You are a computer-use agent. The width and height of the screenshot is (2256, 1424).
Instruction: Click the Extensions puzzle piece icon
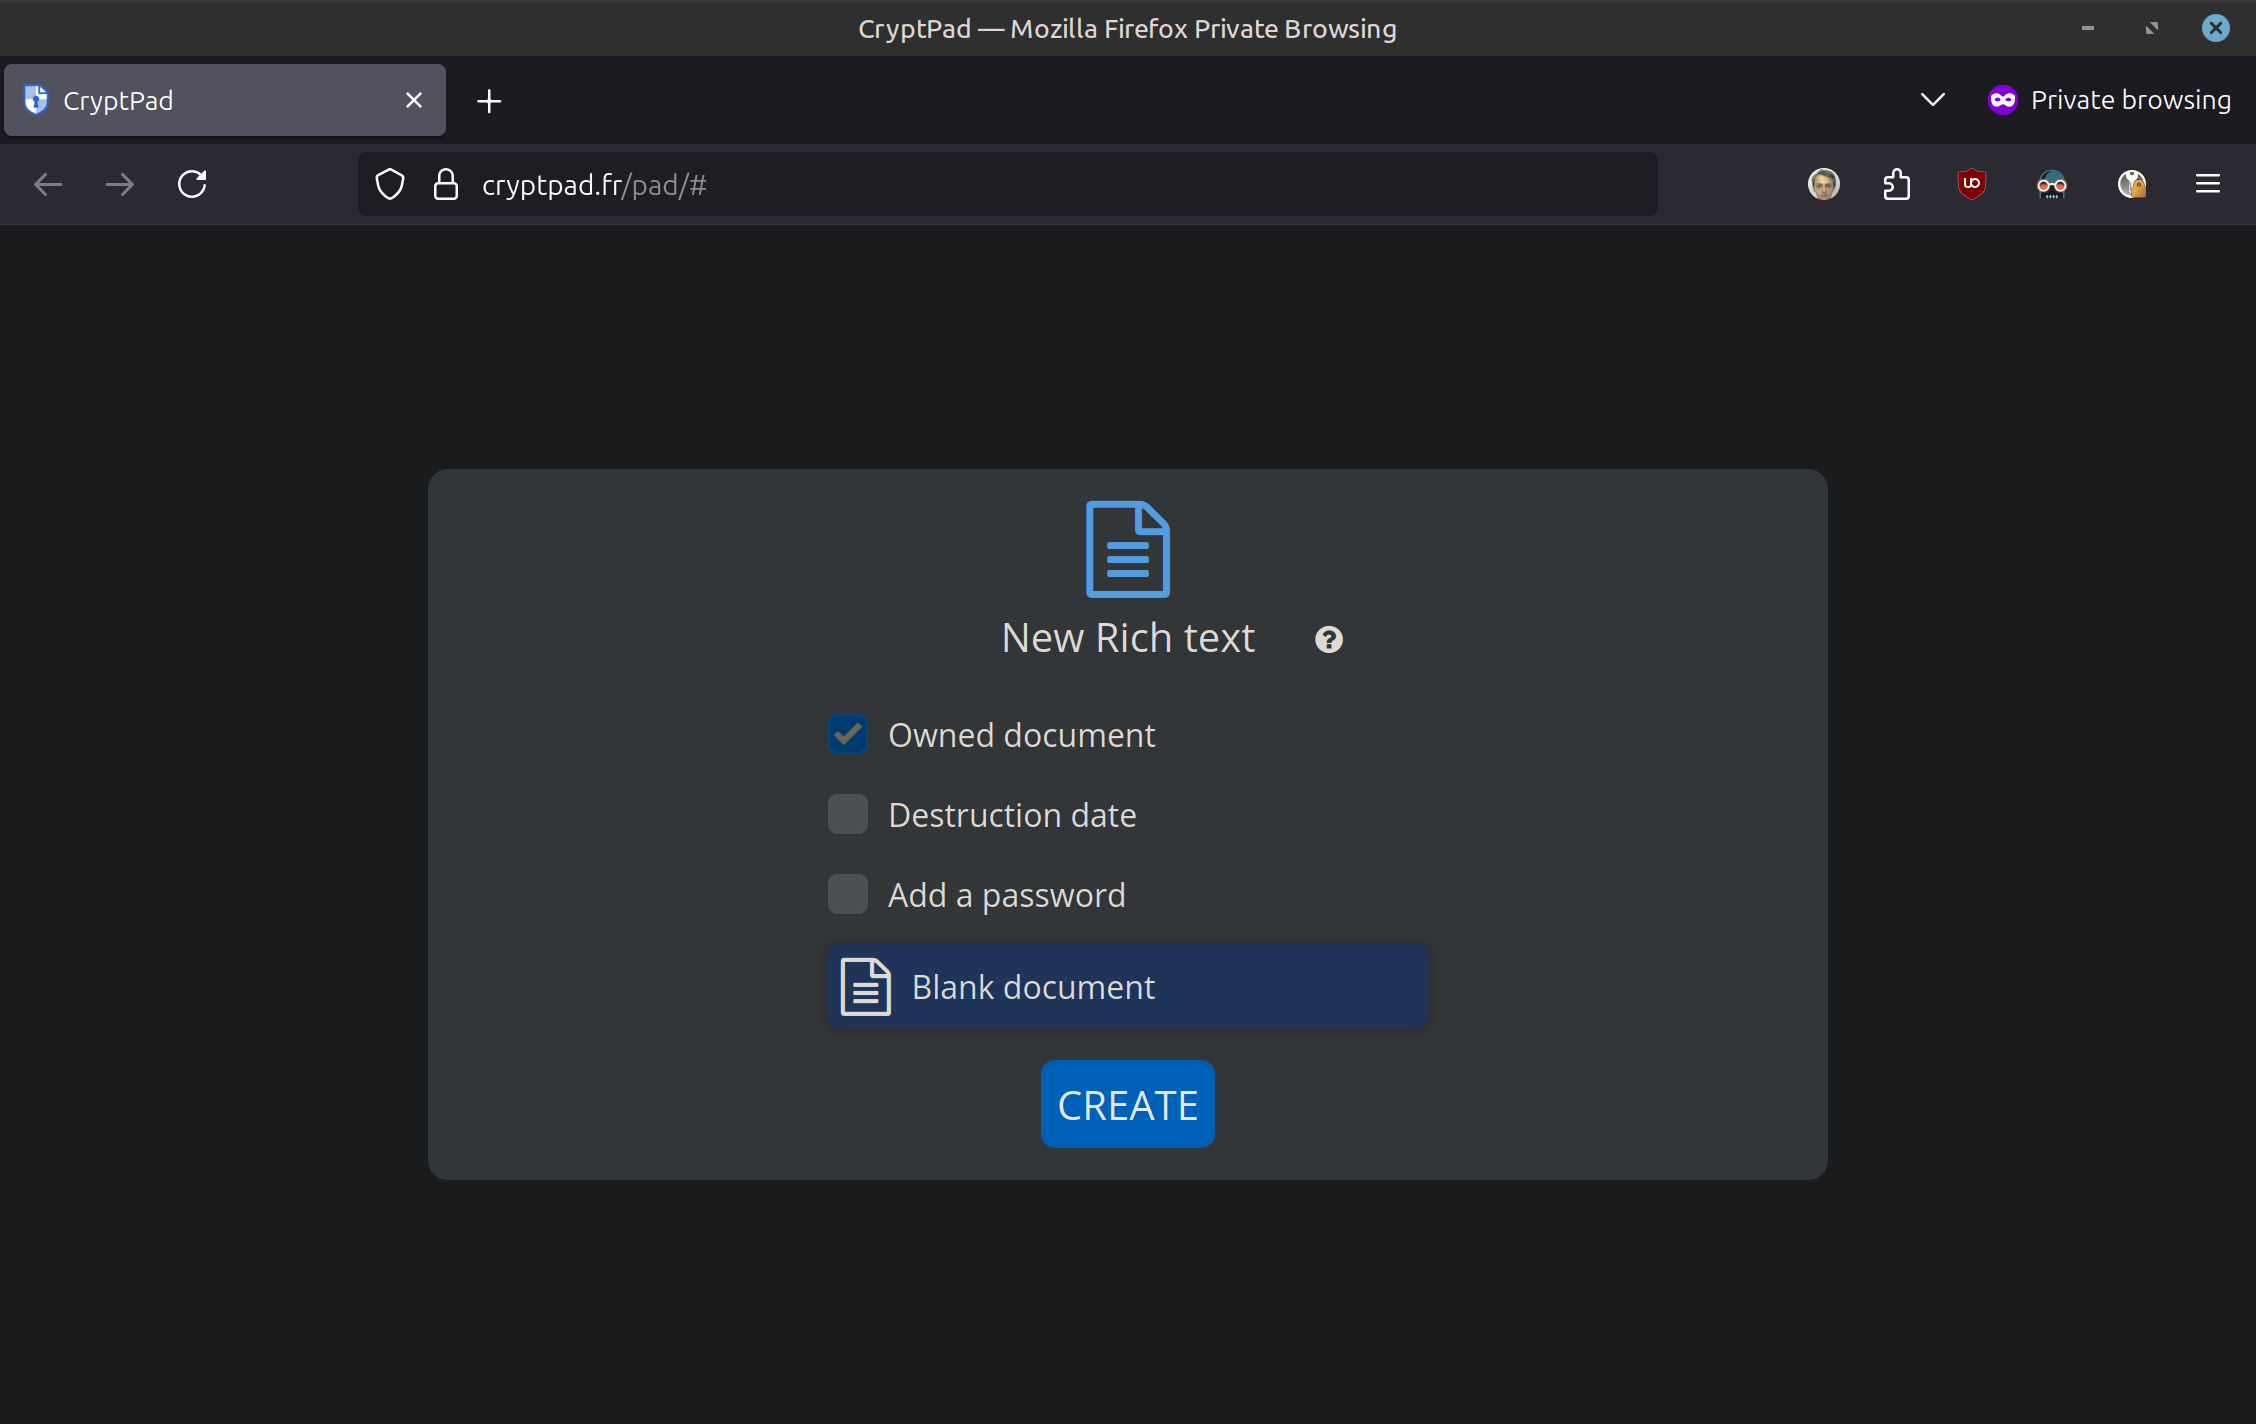[x=1896, y=184]
